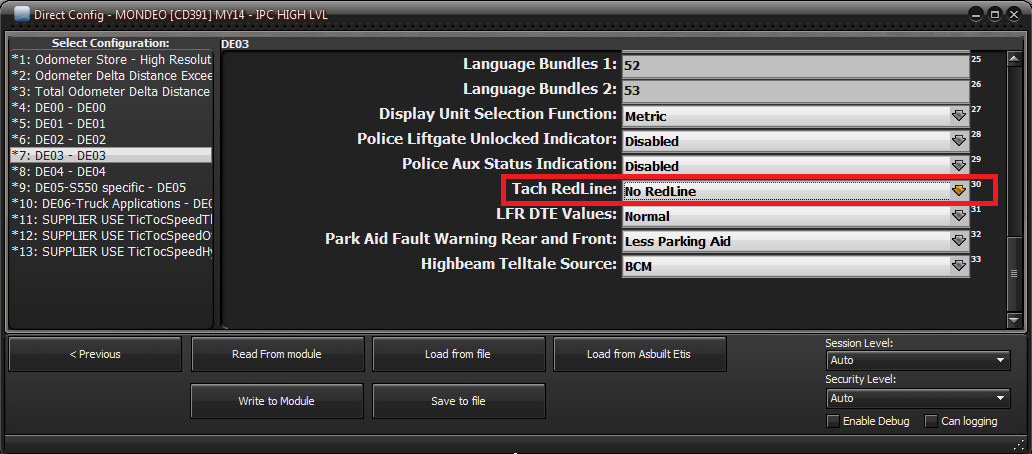Click the Display Unit Selection Function arrow icon

[958, 115]
